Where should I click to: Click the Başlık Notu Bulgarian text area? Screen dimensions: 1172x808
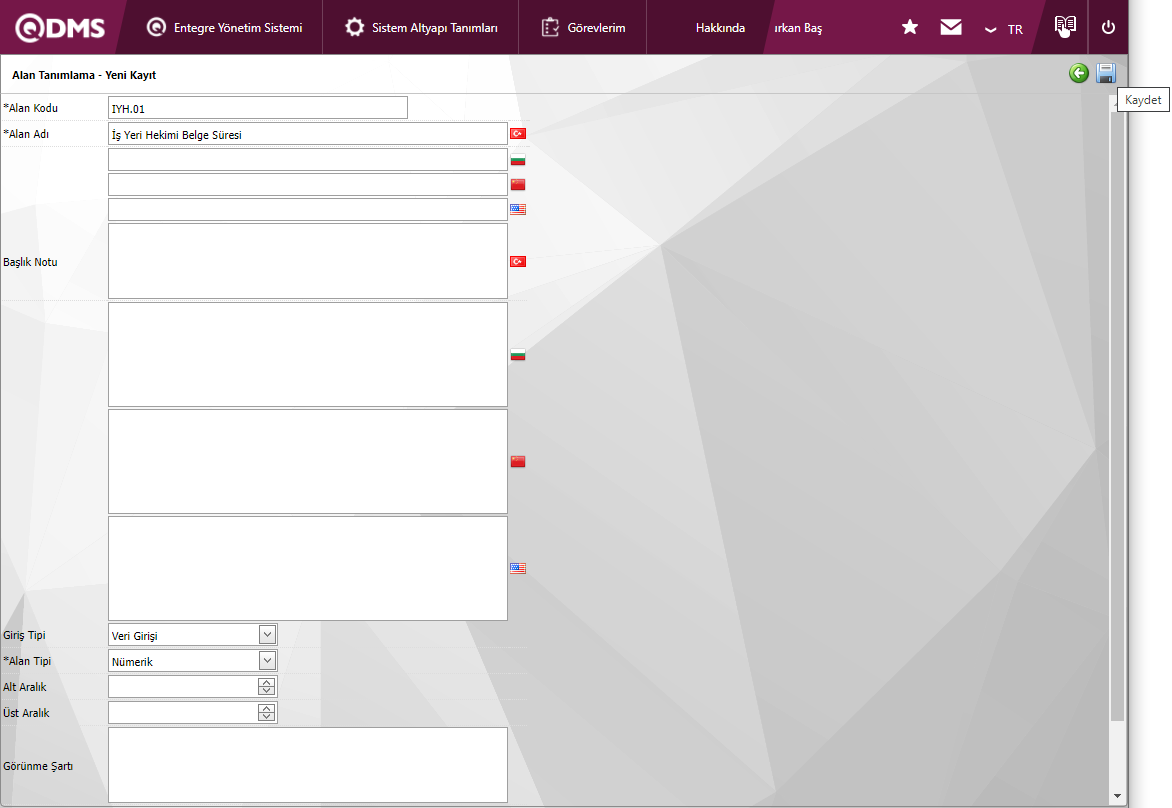(x=308, y=354)
